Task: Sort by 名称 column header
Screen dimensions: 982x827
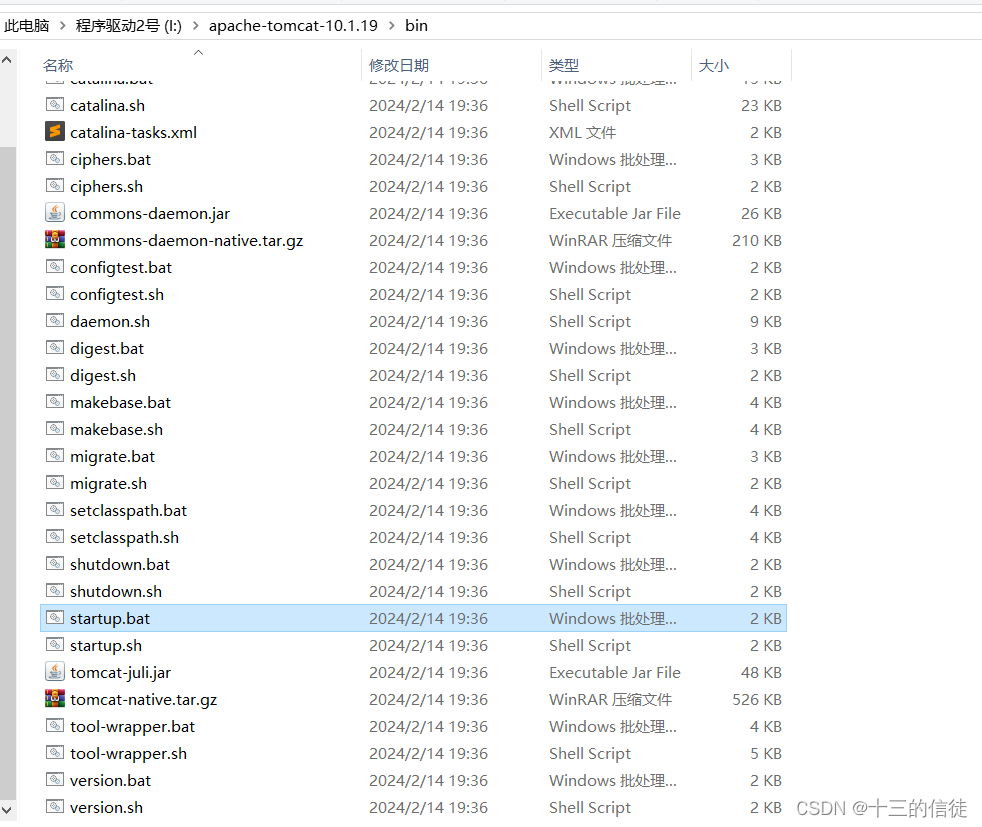Action: [58, 65]
